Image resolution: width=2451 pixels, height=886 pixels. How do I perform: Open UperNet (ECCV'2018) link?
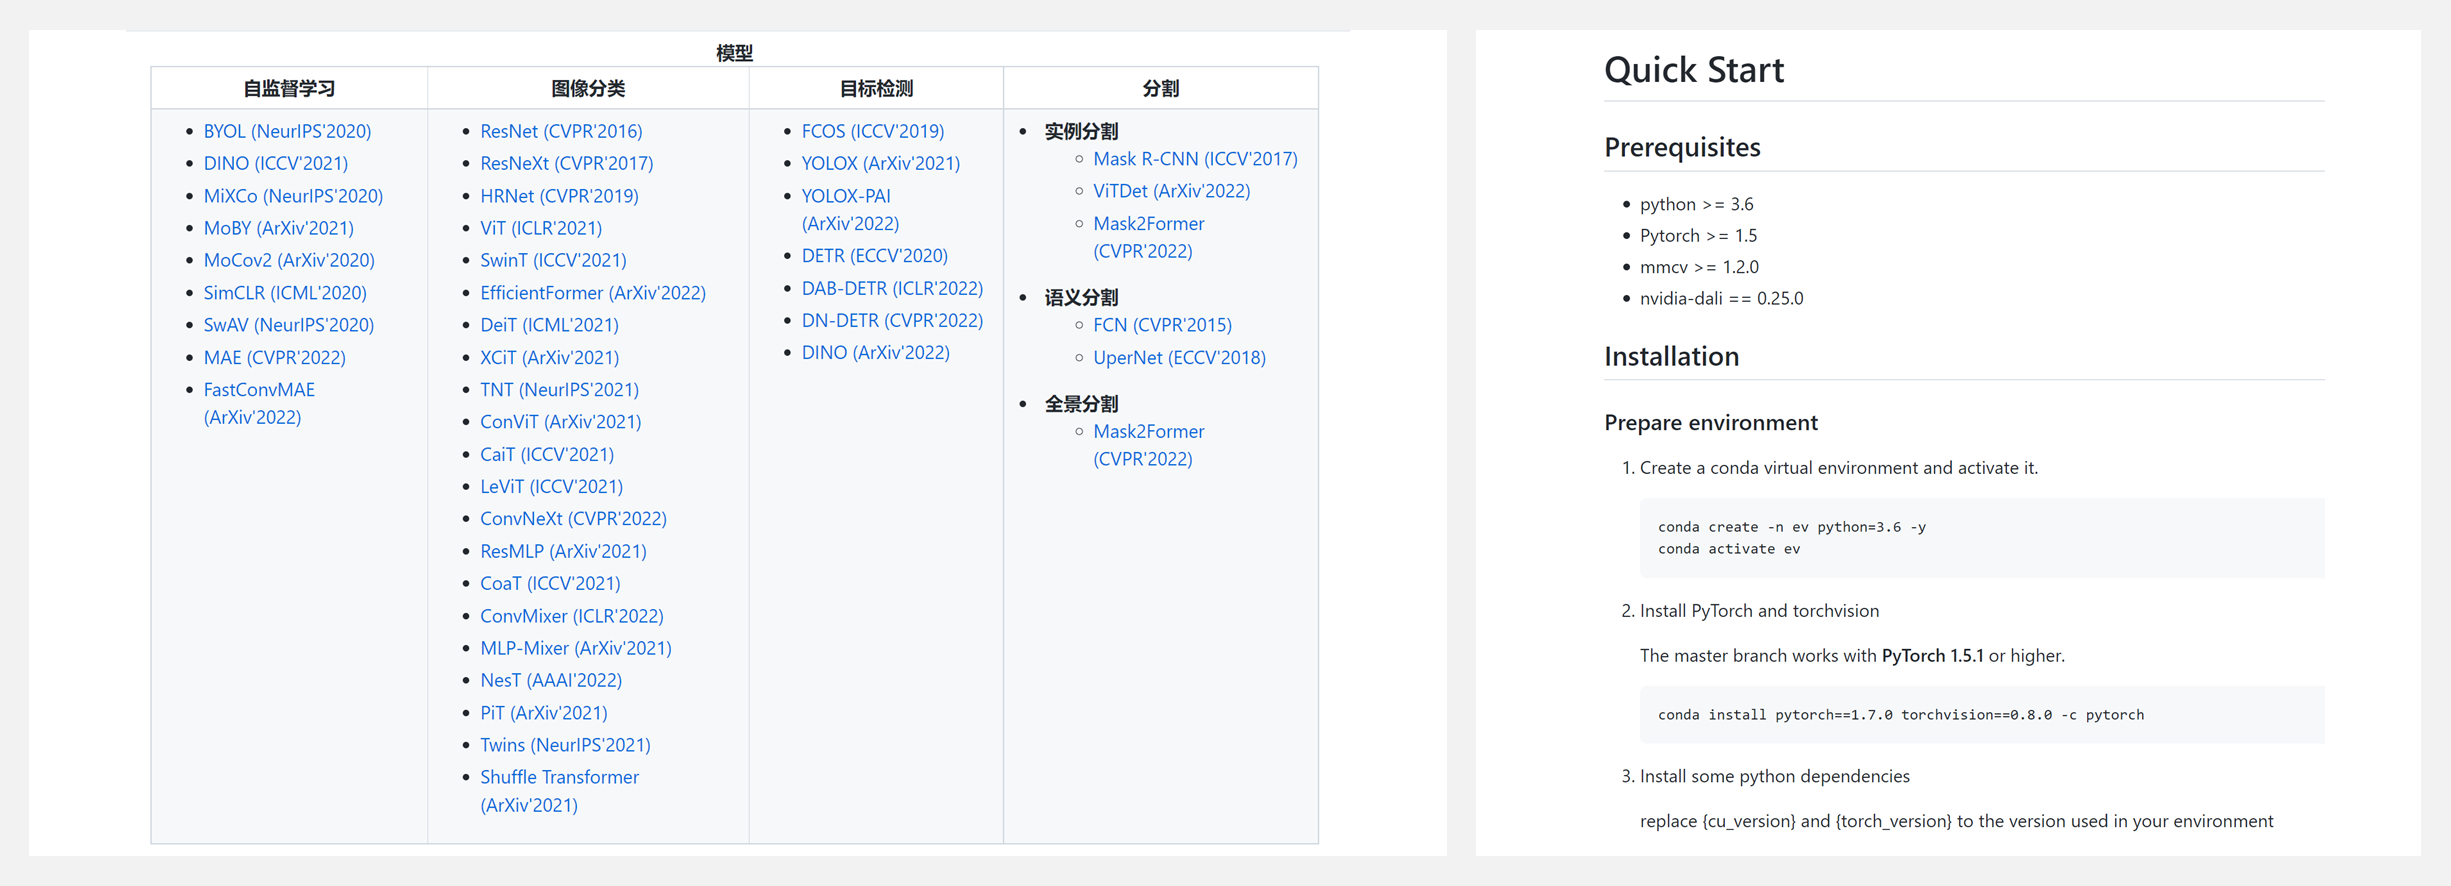click(1179, 357)
